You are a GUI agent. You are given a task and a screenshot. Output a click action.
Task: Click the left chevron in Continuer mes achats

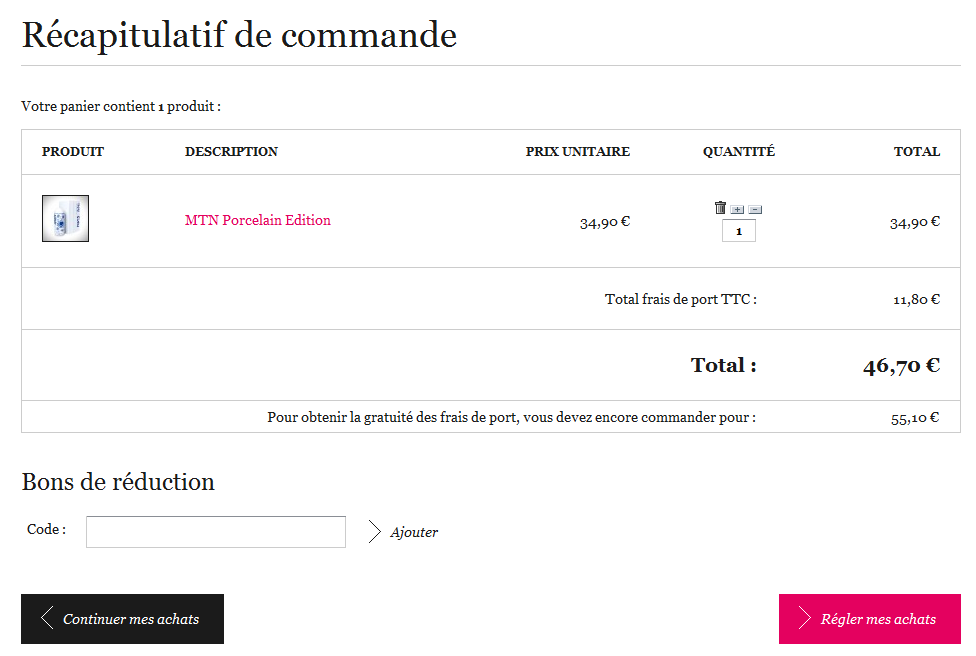click(x=47, y=618)
